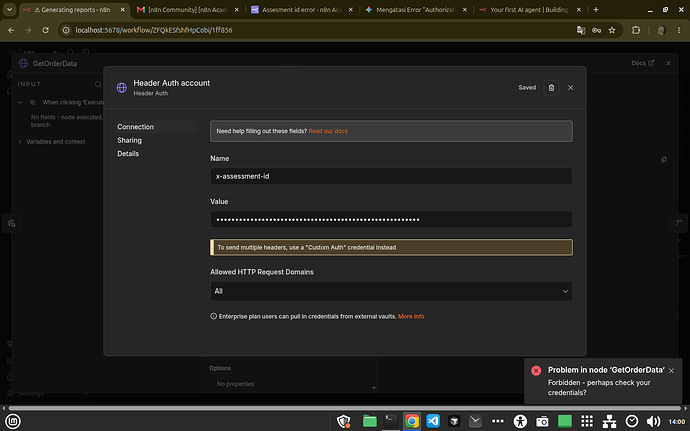Launch Visual Studio Code from the taskbar

pyautogui.click(x=433, y=421)
